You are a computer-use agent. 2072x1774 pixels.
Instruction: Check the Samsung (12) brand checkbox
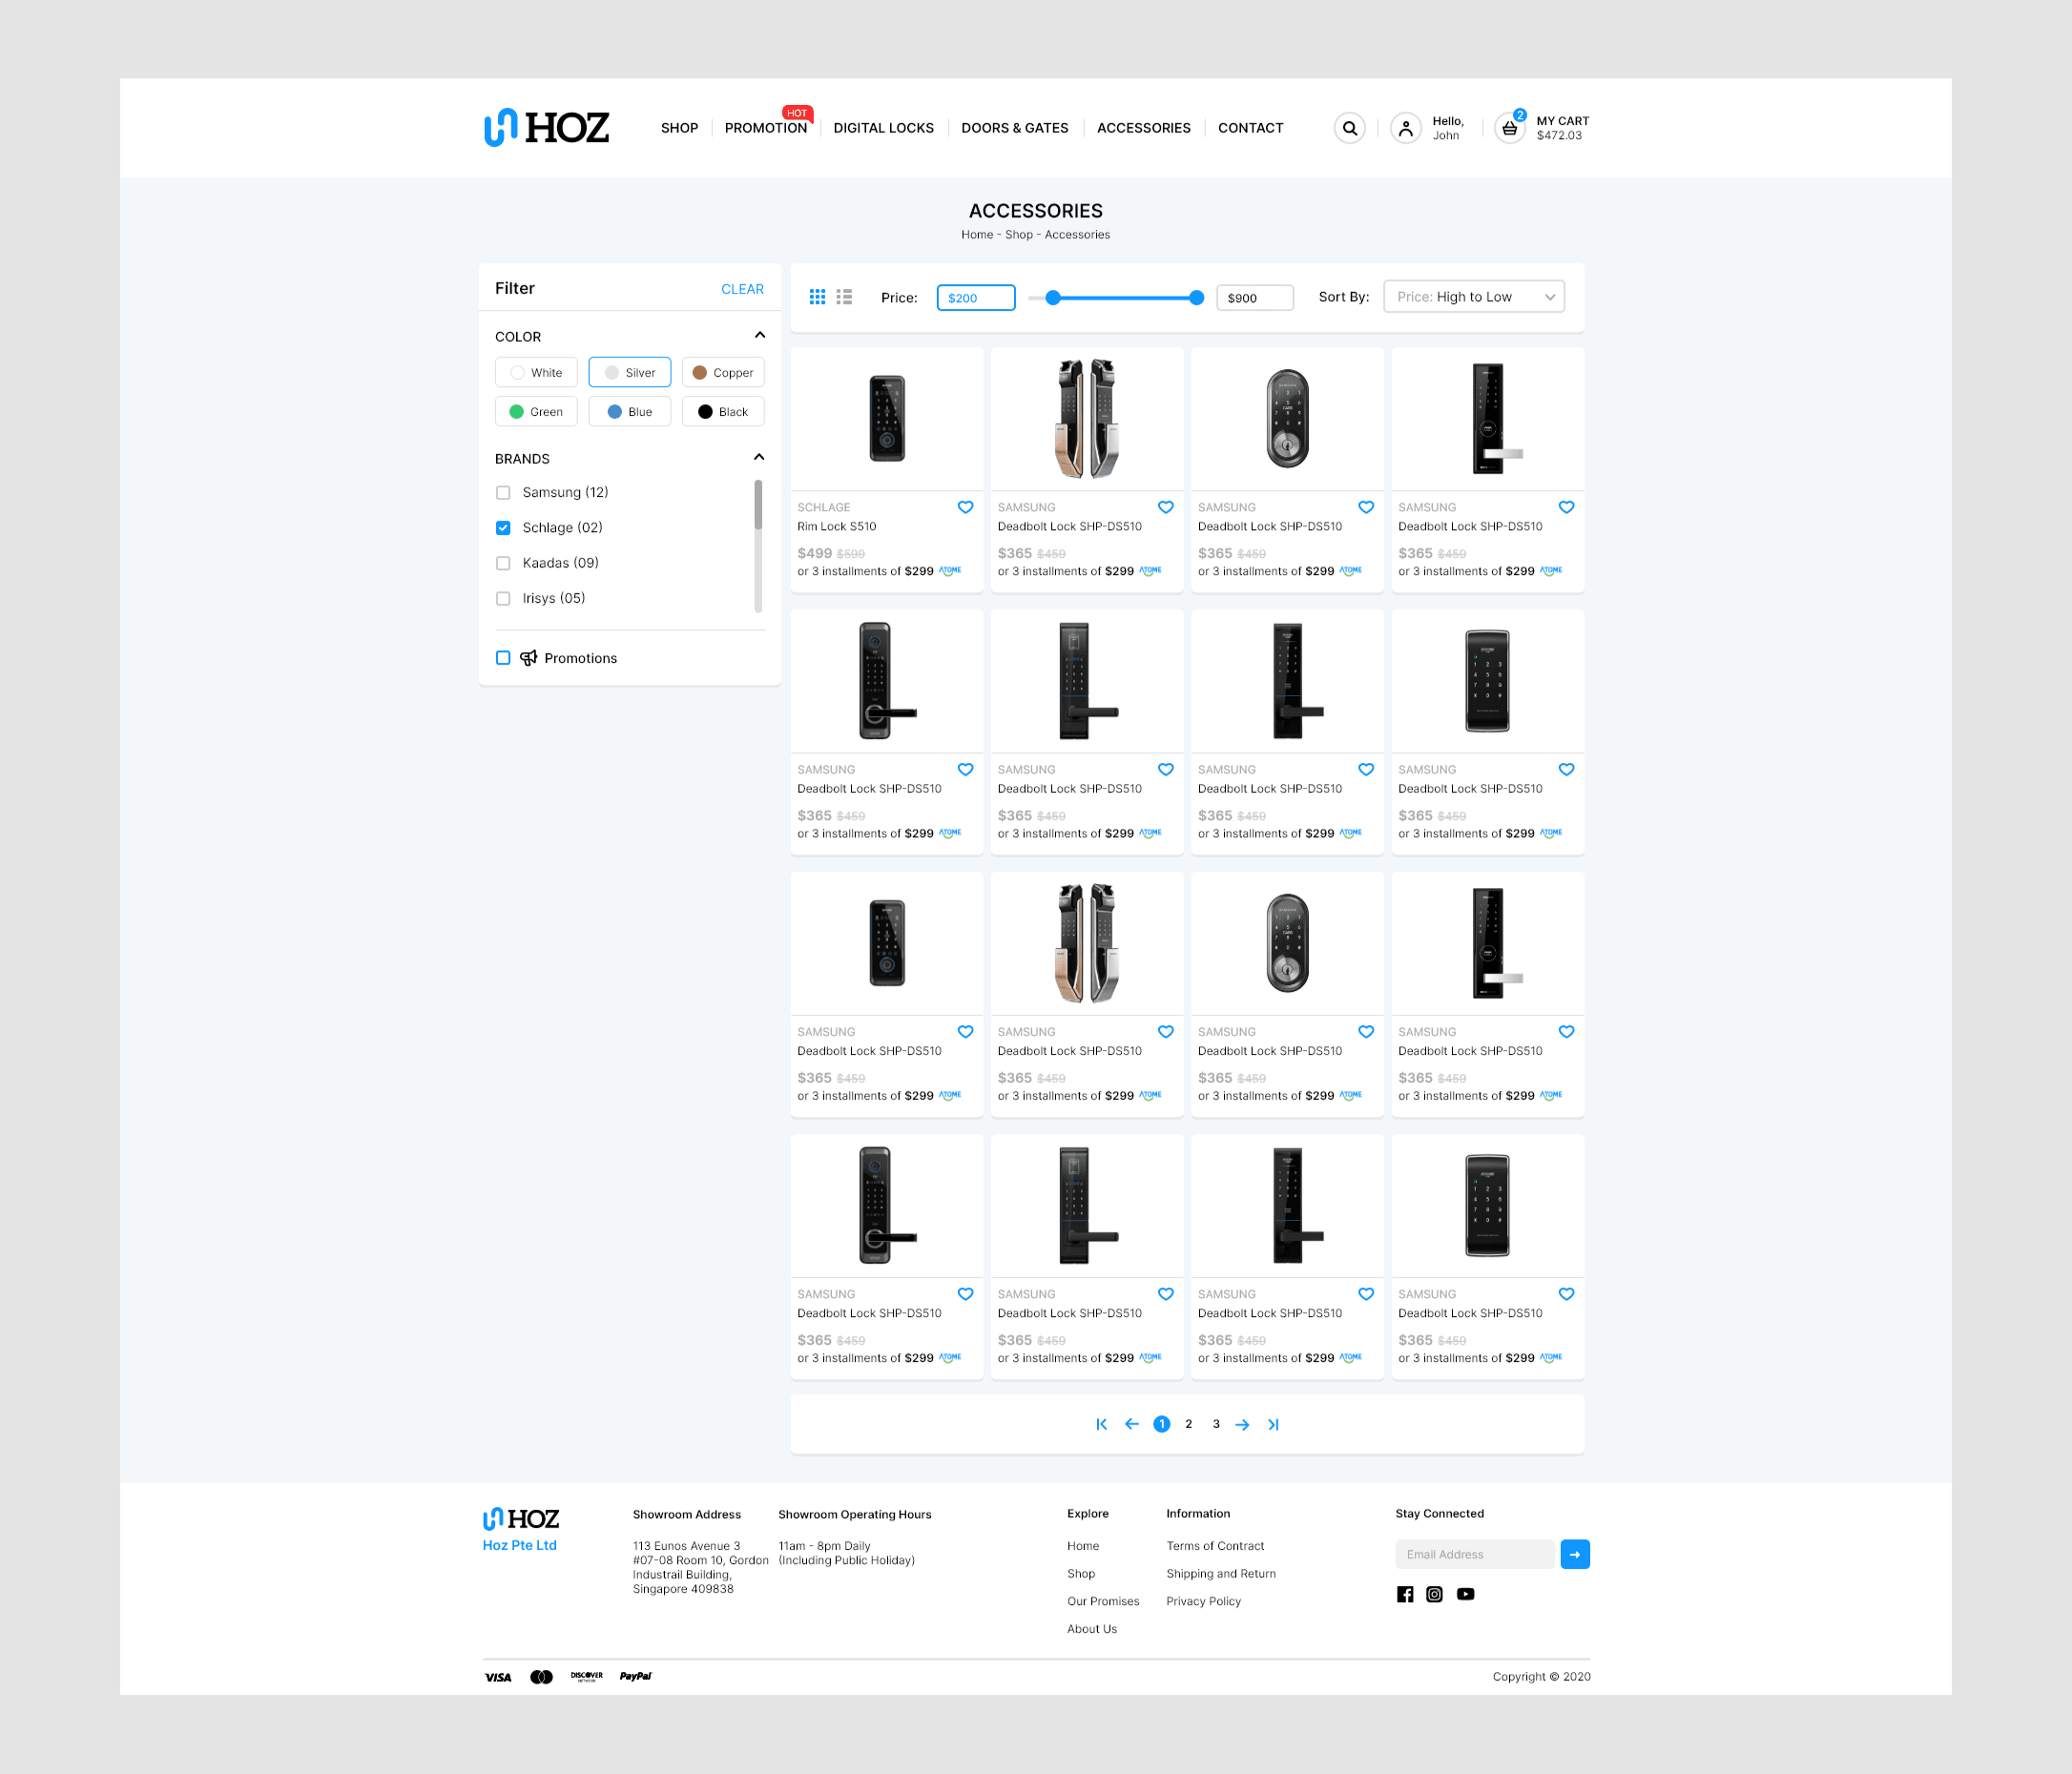click(503, 492)
